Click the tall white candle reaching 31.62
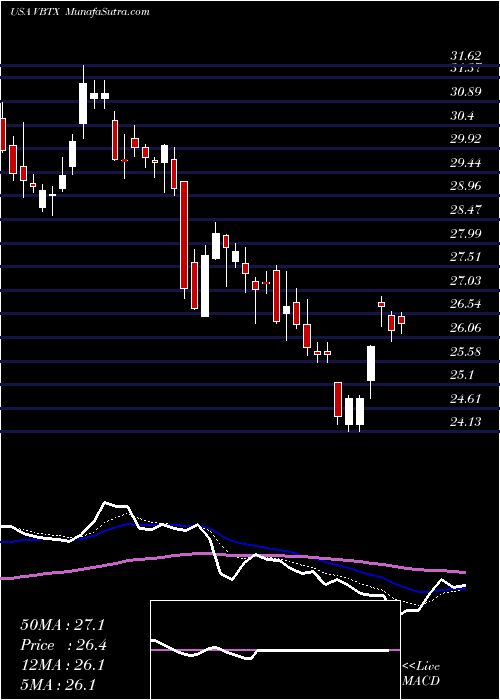500x700 pixels. pos(83,103)
